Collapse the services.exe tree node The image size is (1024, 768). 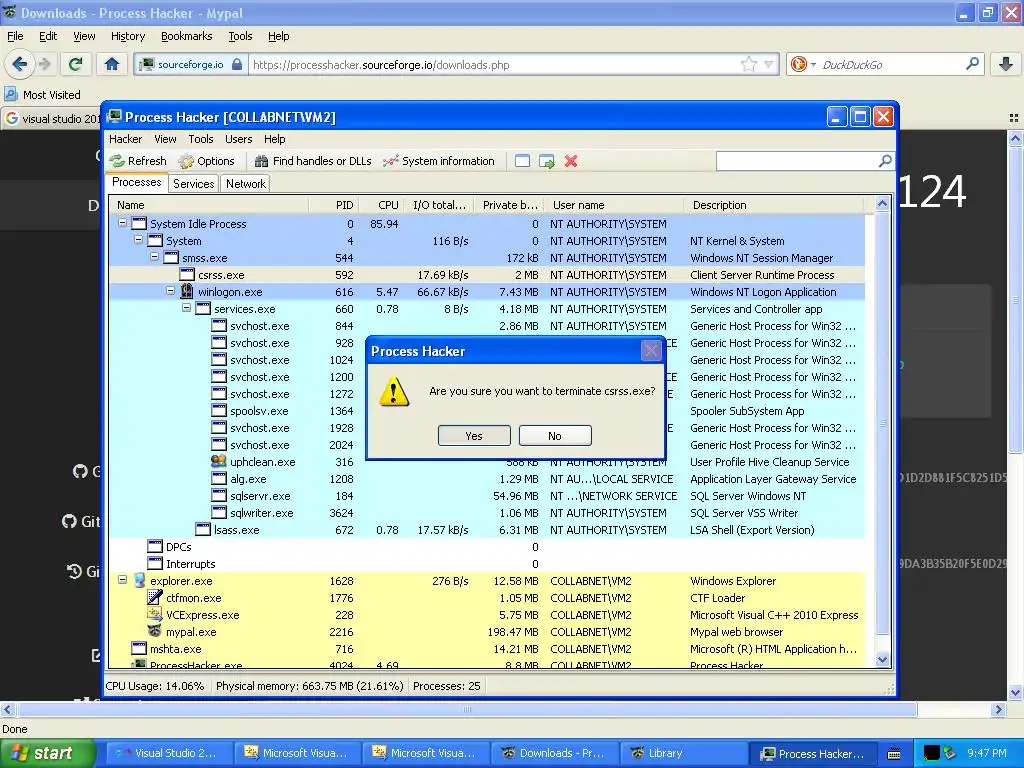pos(187,308)
